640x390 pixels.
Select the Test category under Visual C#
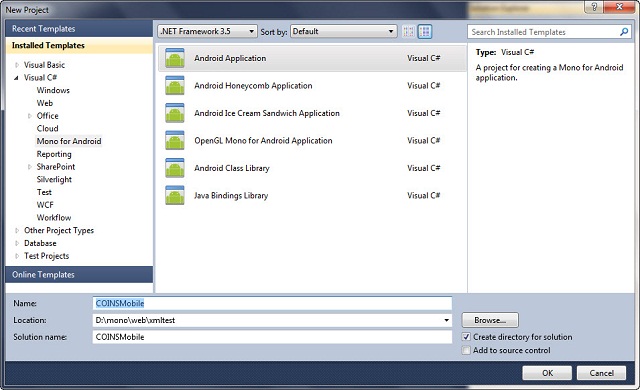(44, 192)
